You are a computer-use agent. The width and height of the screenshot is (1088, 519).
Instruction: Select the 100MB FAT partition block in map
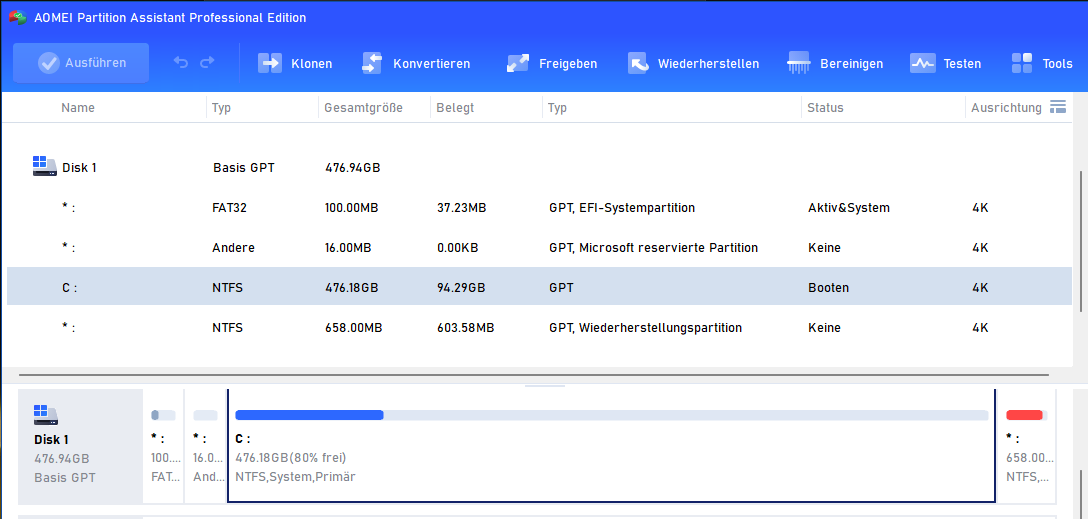click(x=164, y=446)
